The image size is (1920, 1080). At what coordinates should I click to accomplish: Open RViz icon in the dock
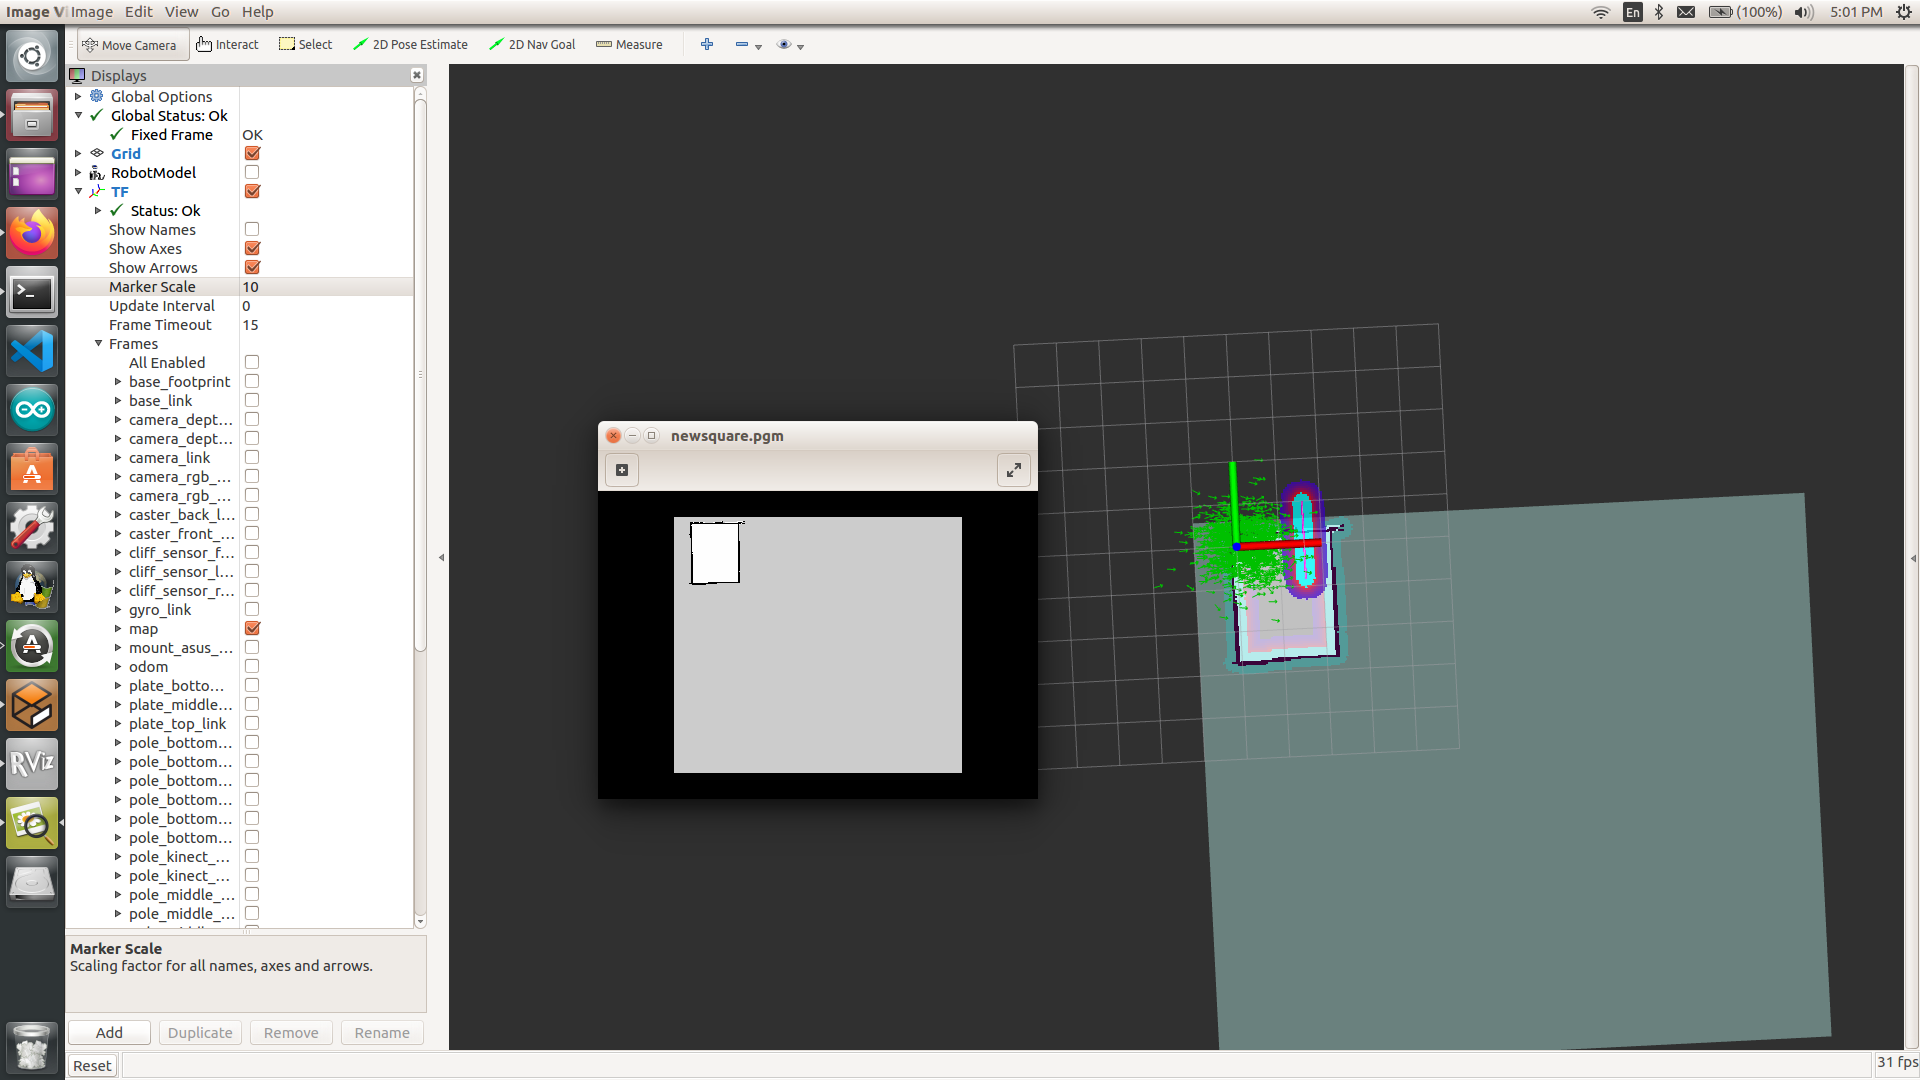(32, 764)
